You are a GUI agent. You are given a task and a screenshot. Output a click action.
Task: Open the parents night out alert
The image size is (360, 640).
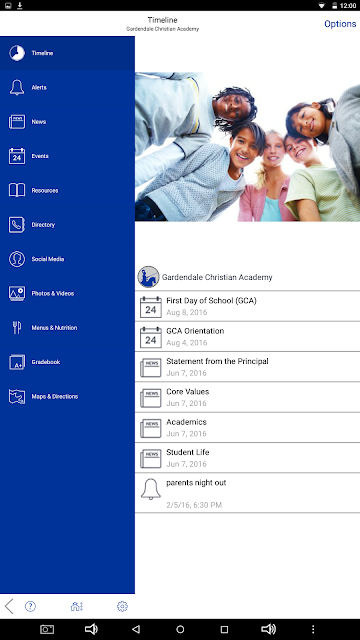pyautogui.click(x=247, y=493)
